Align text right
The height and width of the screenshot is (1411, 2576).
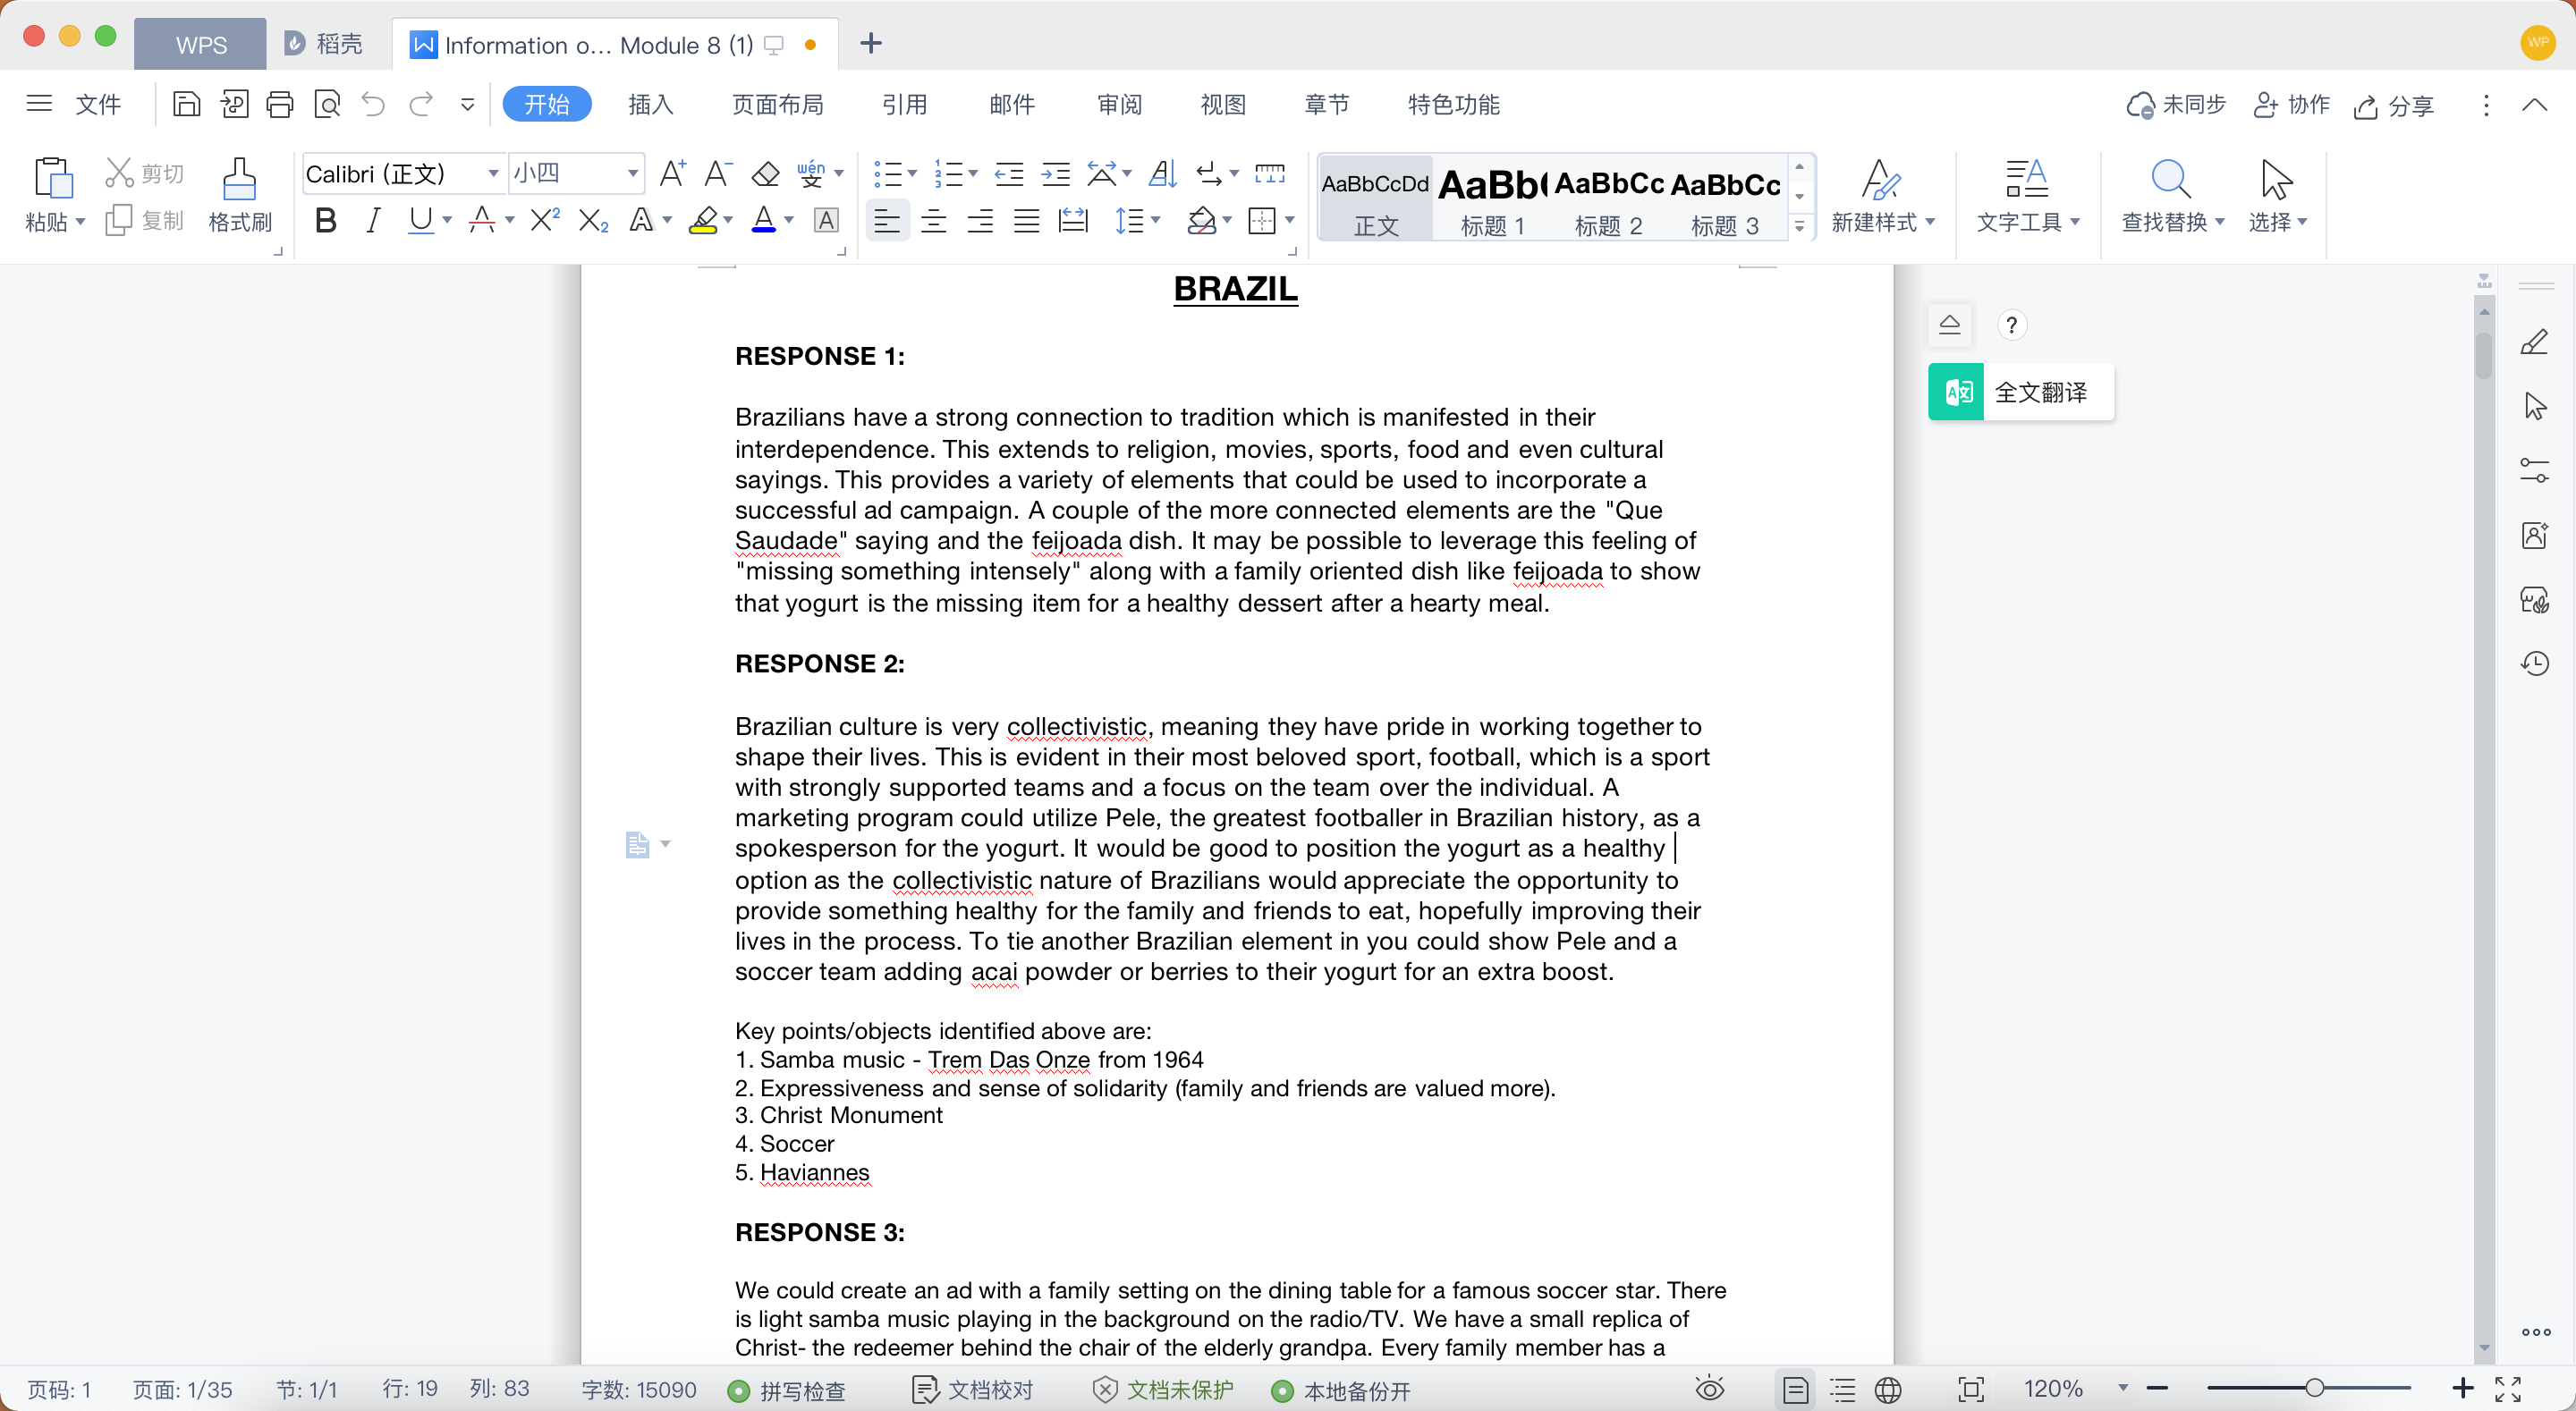[980, 221]
